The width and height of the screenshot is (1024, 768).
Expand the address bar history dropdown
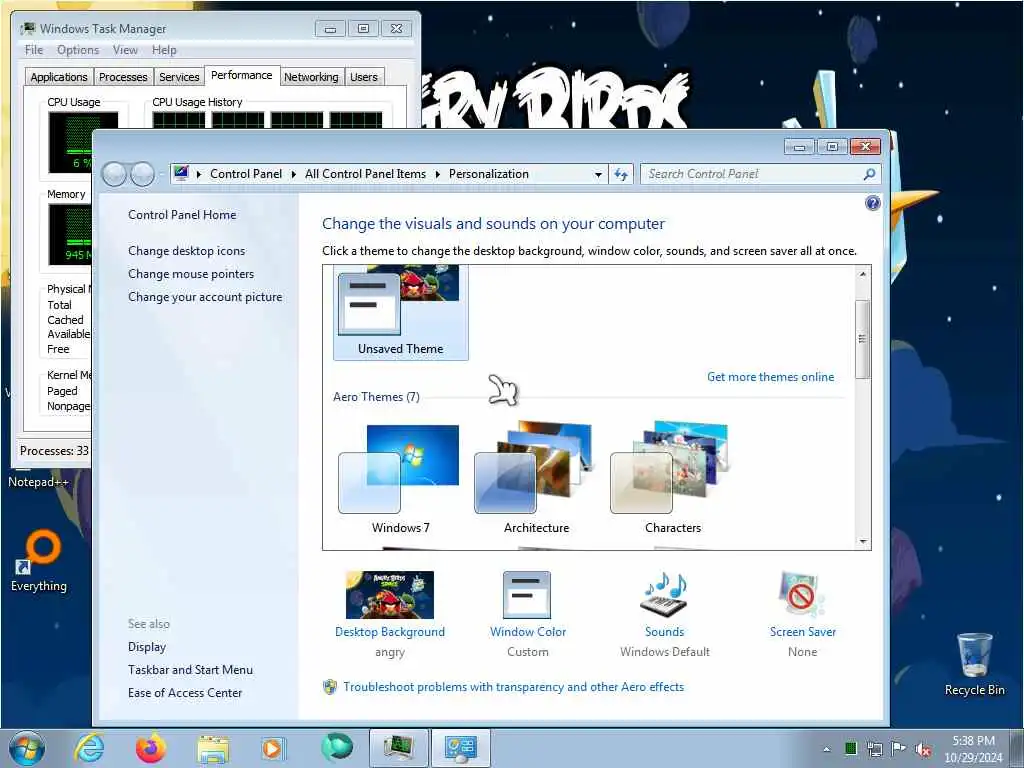point(598,174)
